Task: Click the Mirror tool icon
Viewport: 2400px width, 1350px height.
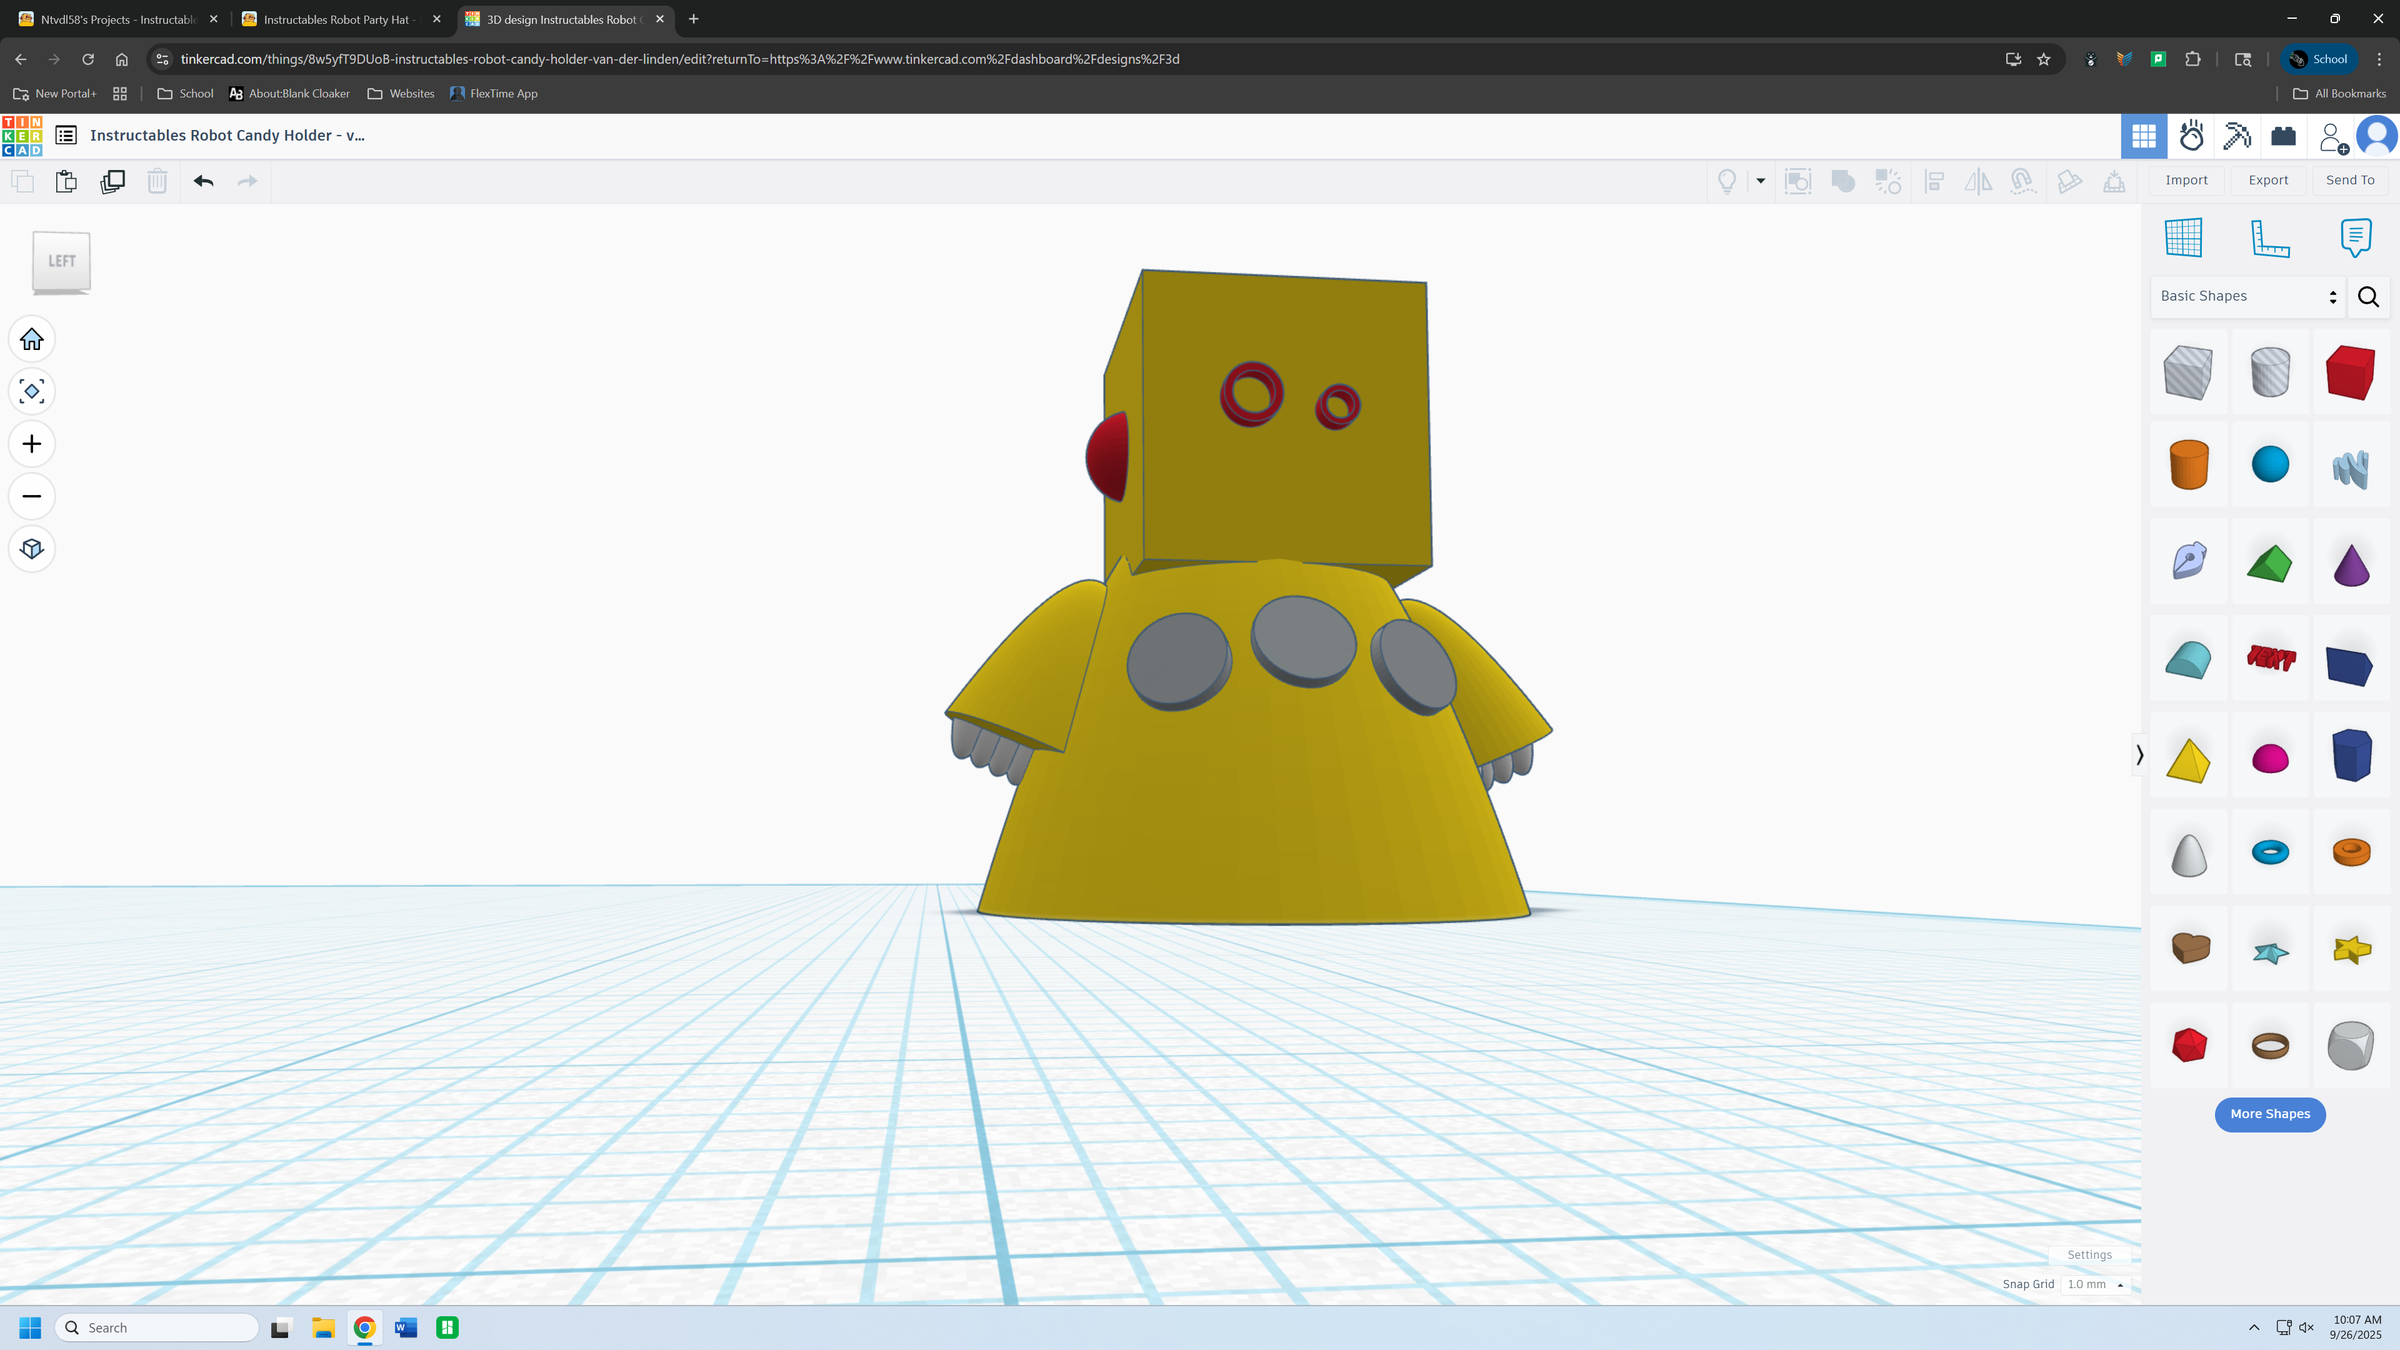Action: (x=1978, y=181)
